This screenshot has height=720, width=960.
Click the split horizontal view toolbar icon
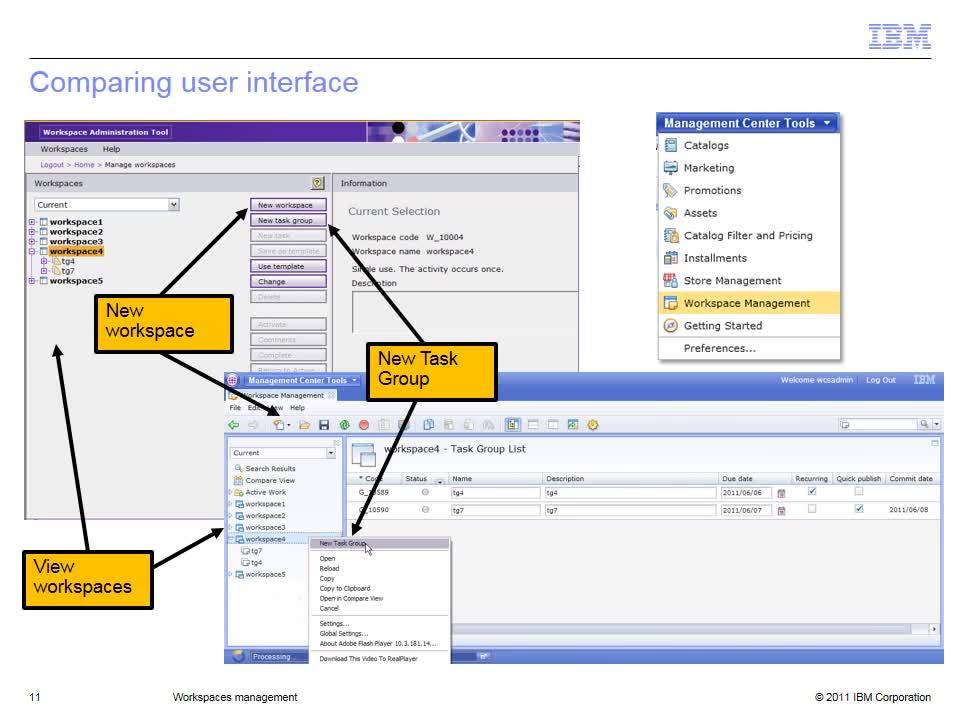point(533,424)
